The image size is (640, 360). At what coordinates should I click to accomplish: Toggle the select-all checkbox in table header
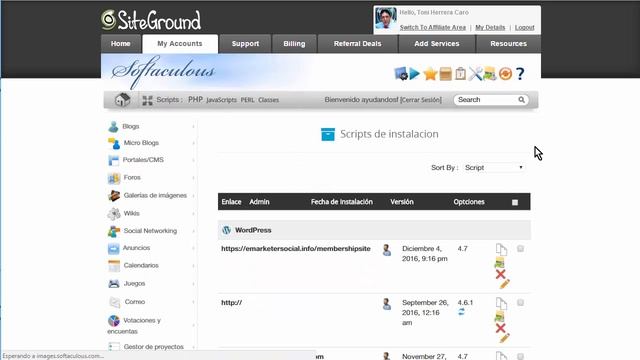coord(515,202)
